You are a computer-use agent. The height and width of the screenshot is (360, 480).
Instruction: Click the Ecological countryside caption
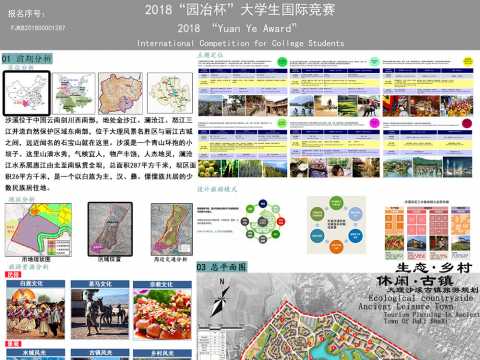coord(421,298)
